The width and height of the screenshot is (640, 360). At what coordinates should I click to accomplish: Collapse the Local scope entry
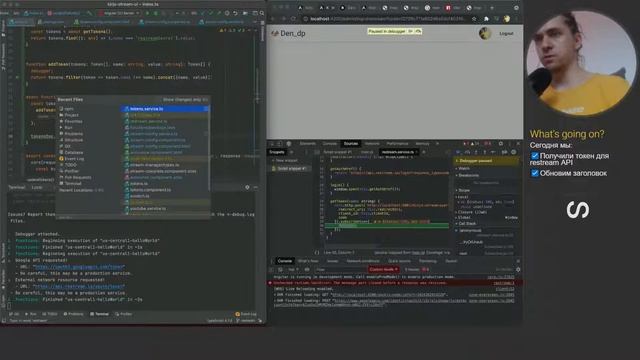[x=462, y=197]
